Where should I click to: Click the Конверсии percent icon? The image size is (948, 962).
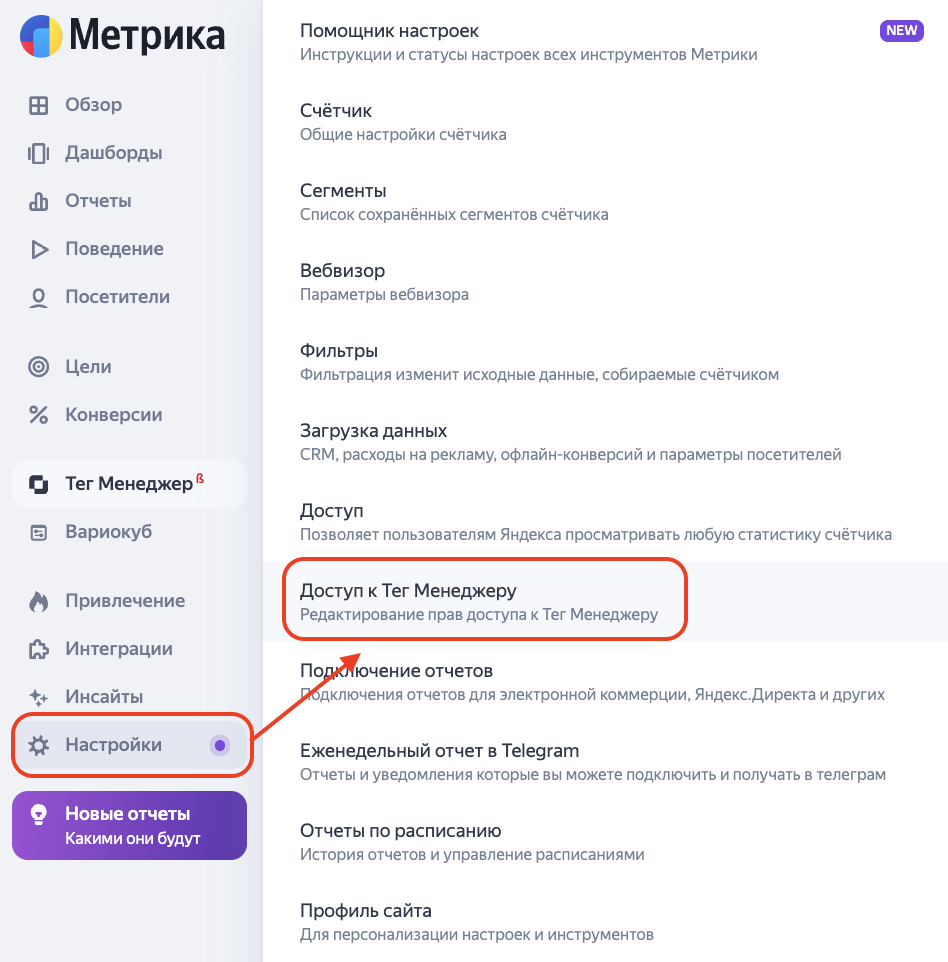(38, 415)
